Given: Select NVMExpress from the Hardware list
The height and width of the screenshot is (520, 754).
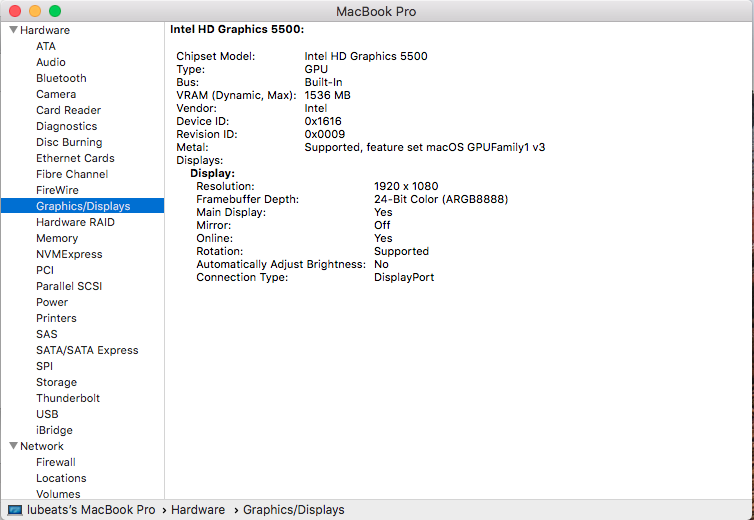Looking at the screenshot, I should click(x=69, y=254).
